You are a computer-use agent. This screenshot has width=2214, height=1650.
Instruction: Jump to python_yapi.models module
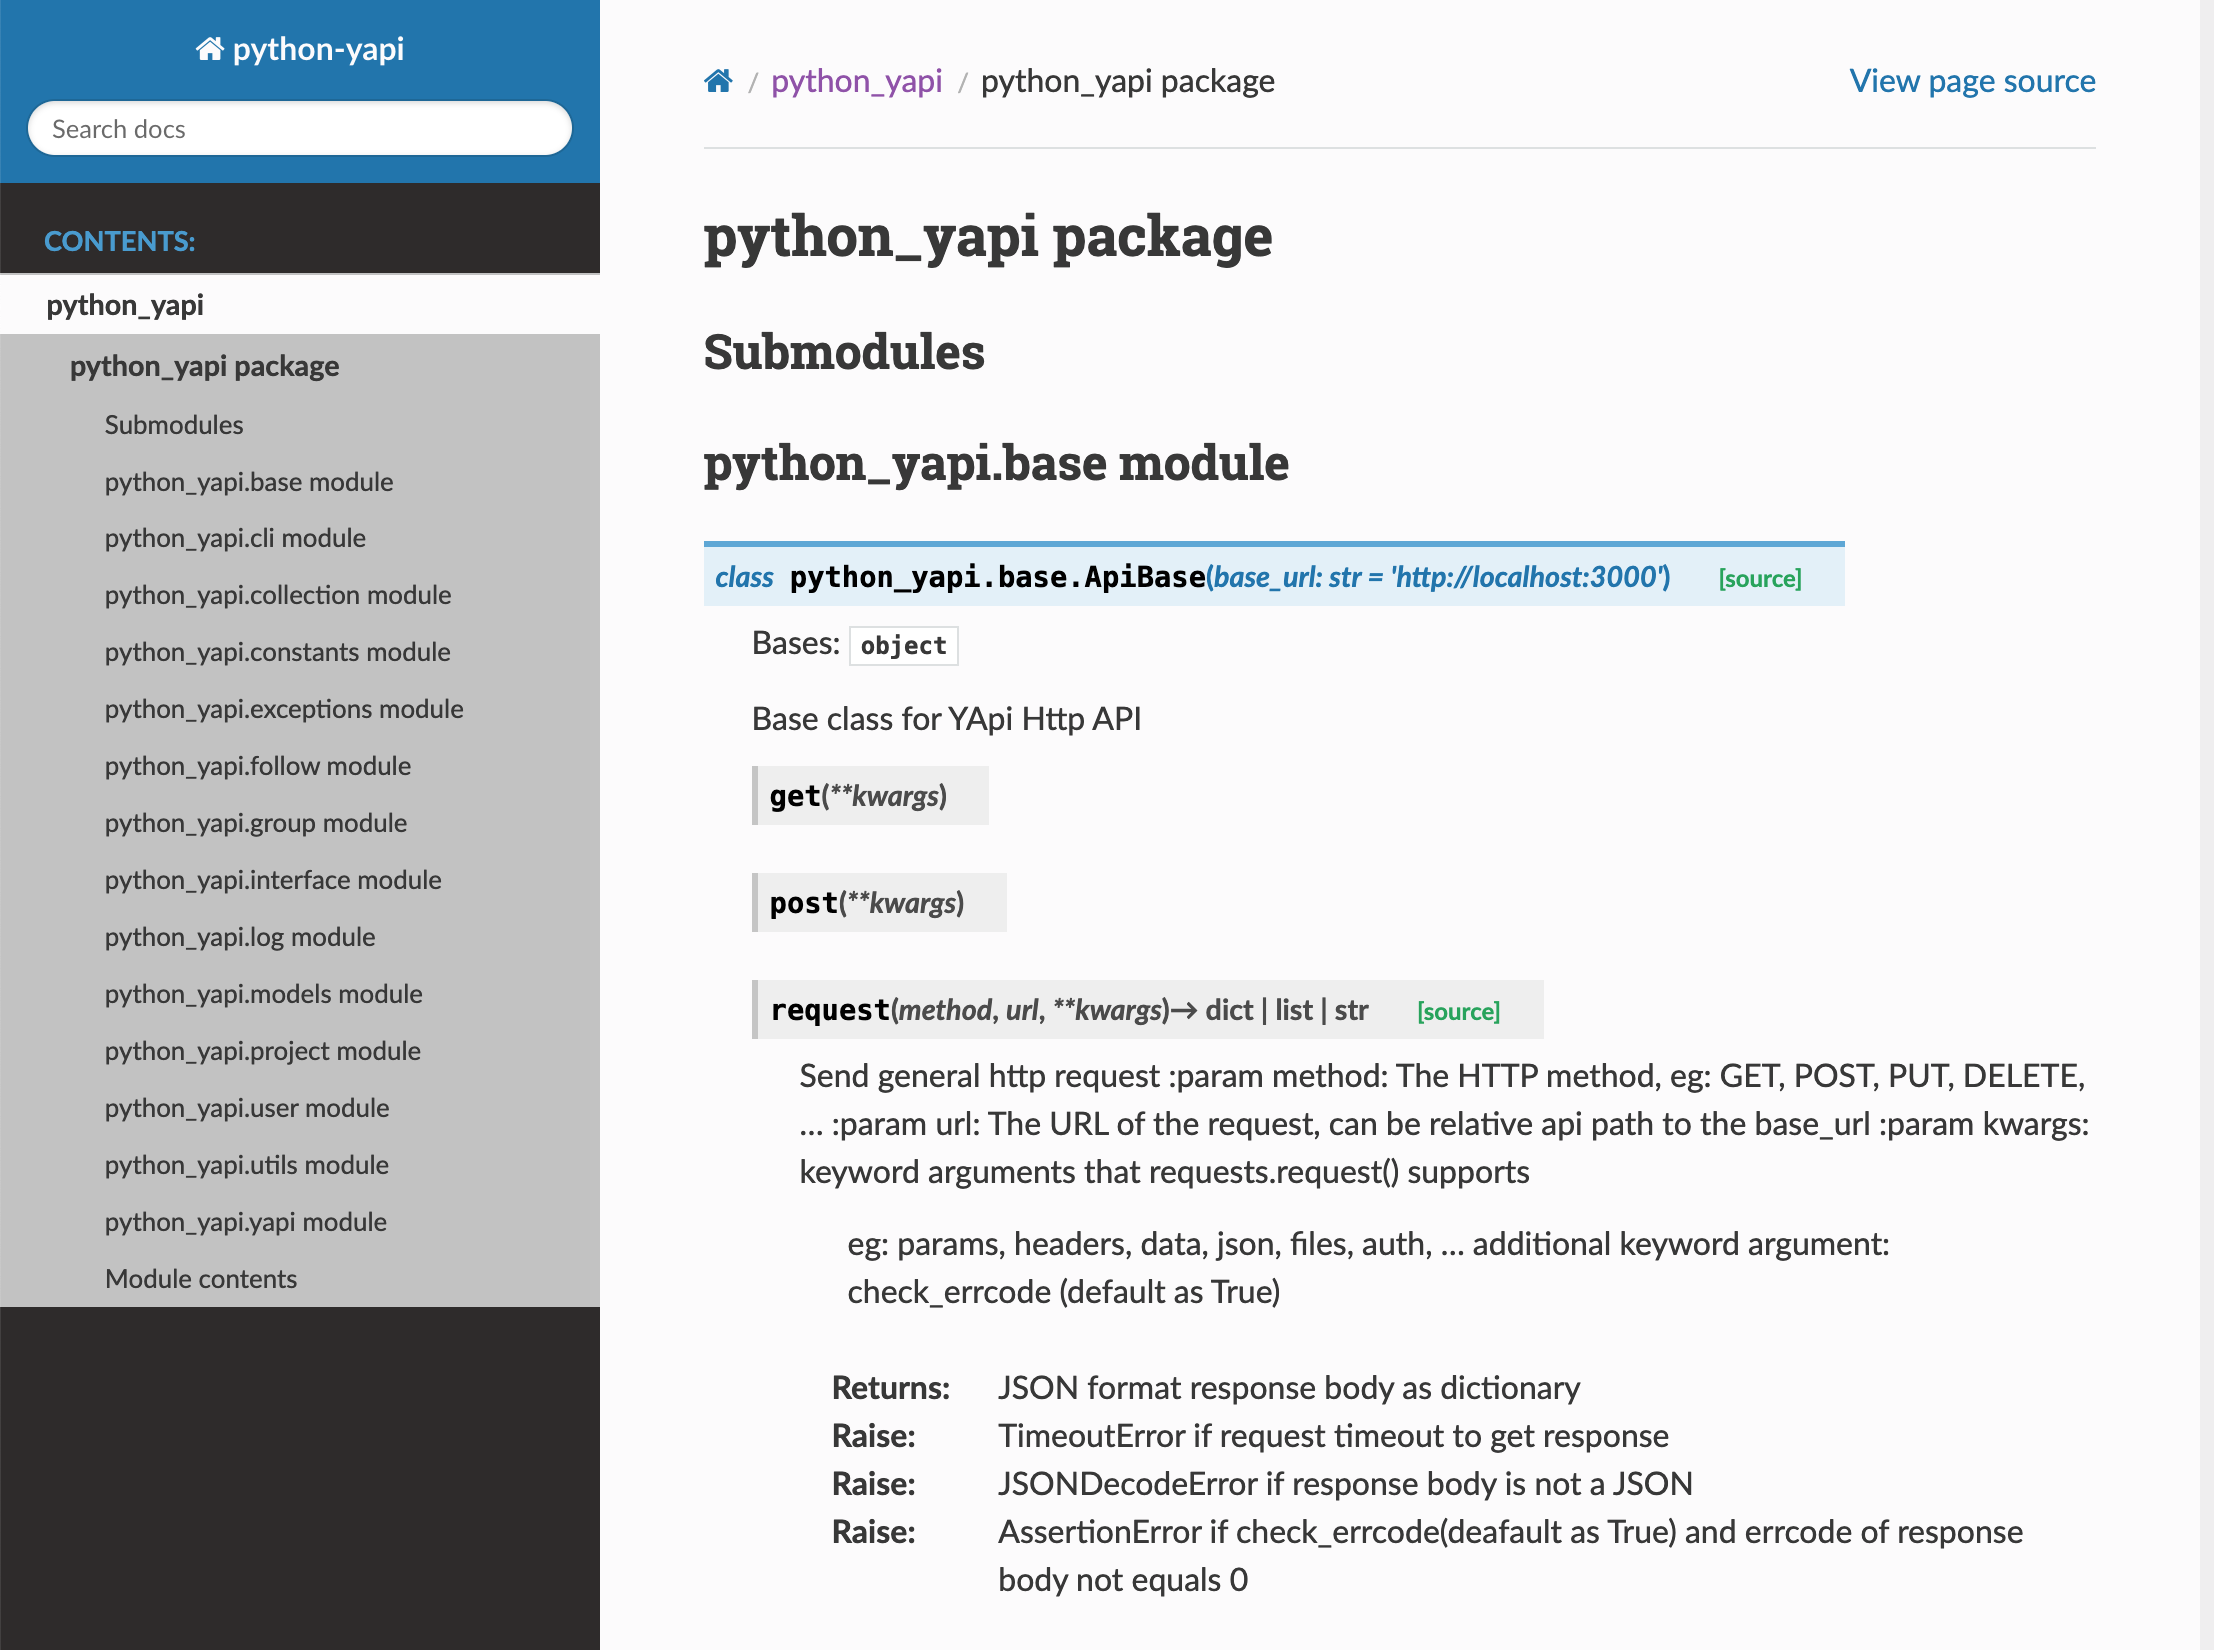(263, 994)
